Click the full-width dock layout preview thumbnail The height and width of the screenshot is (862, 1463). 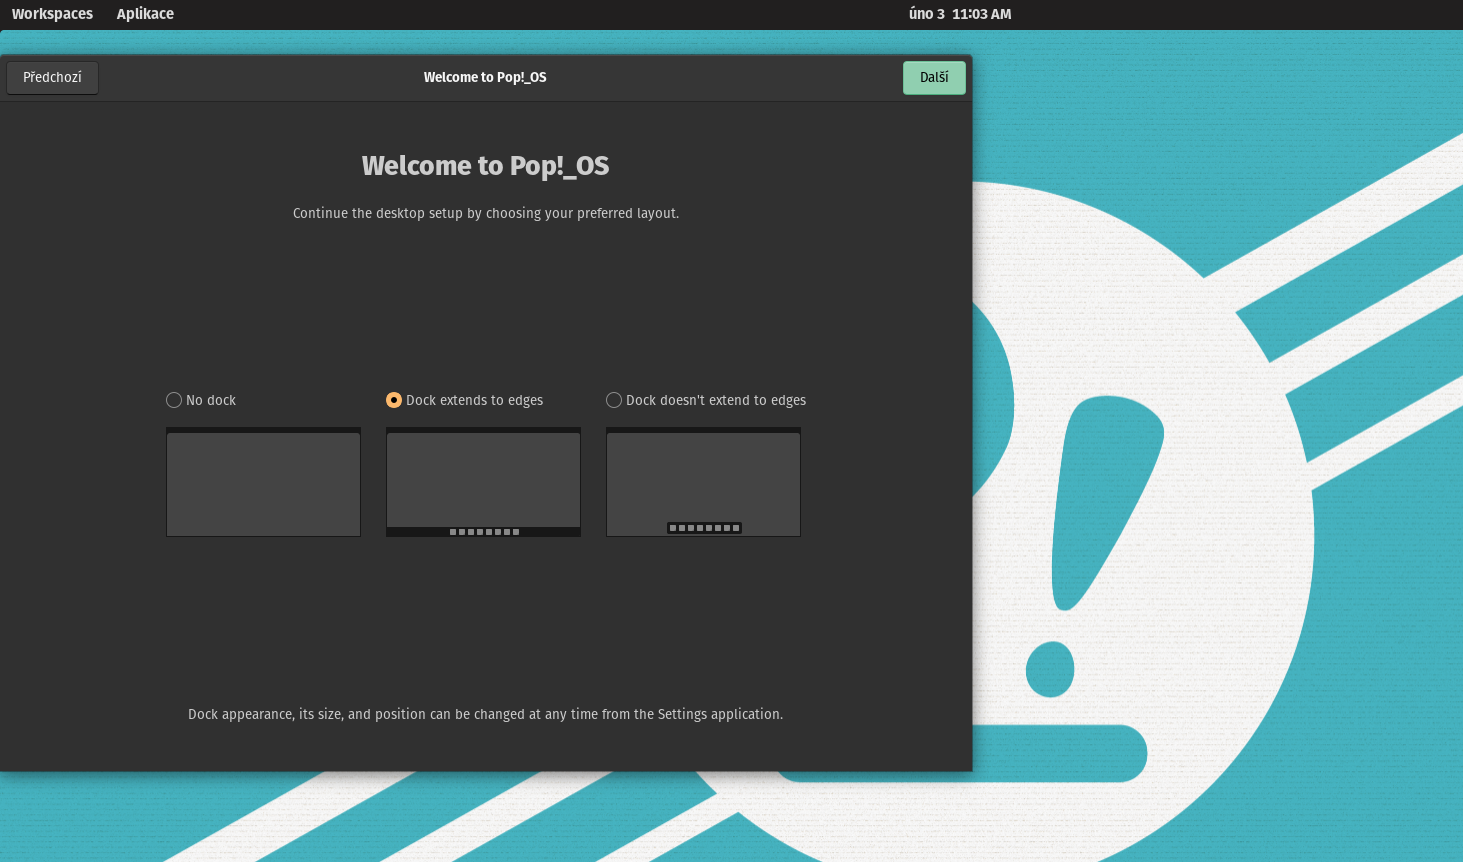point(483,482)
